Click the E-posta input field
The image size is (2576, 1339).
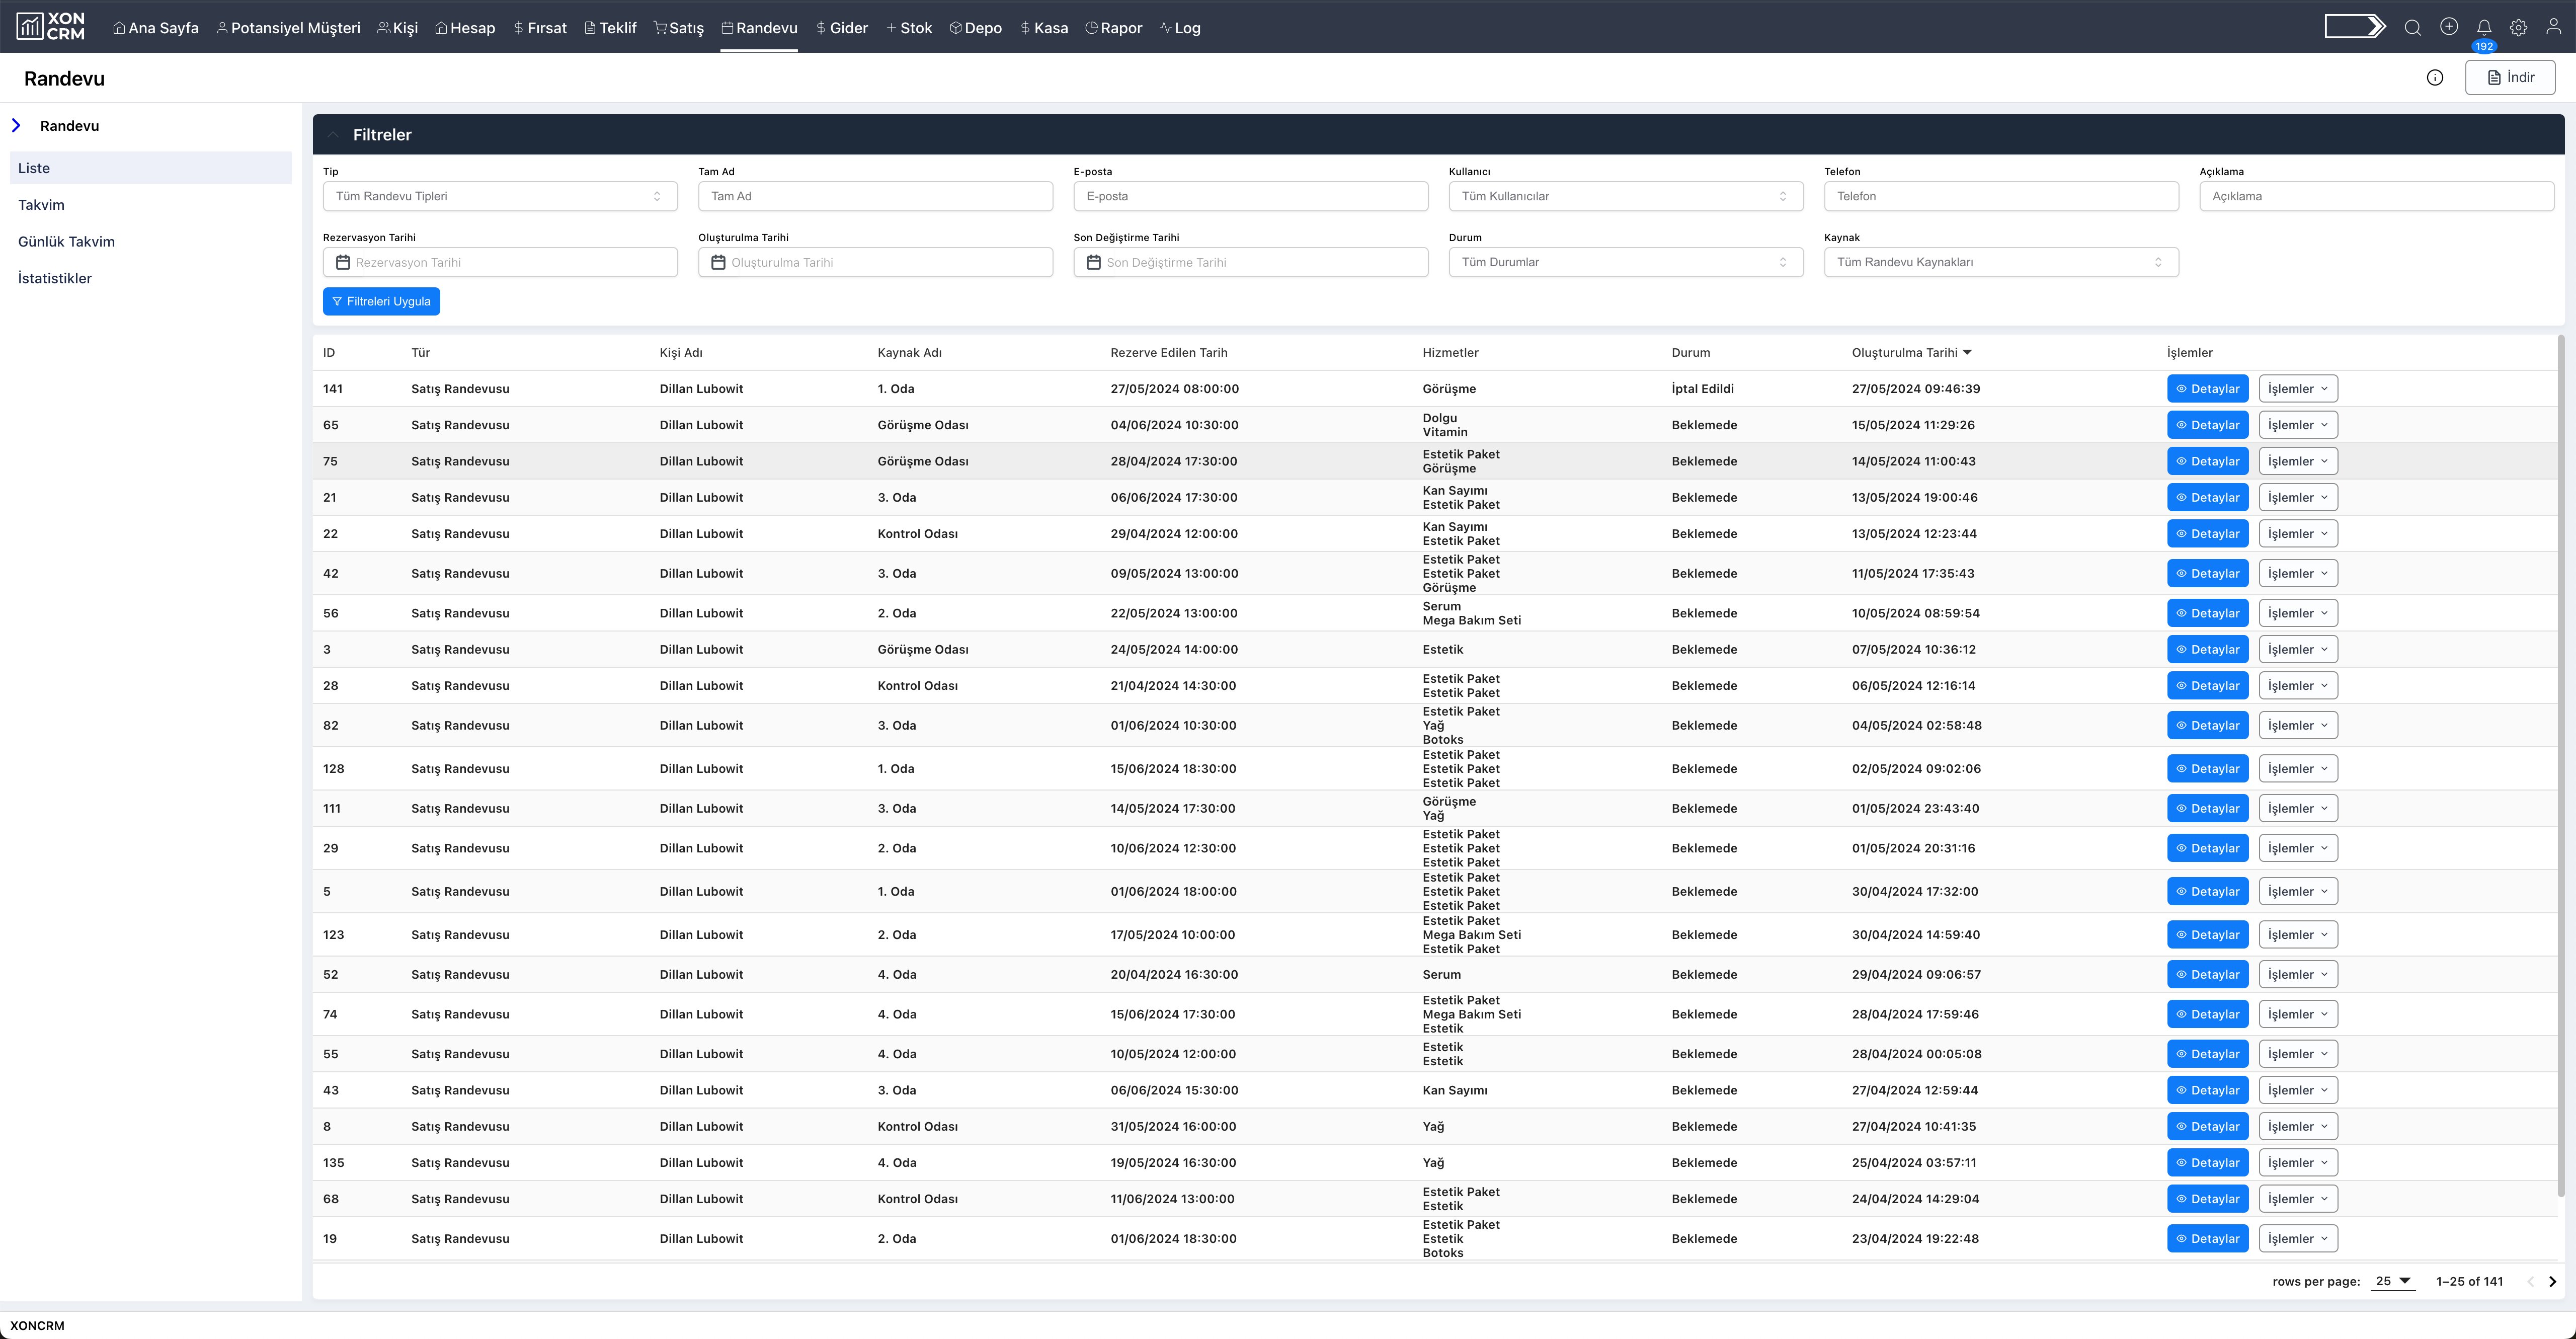point(1250,196)
